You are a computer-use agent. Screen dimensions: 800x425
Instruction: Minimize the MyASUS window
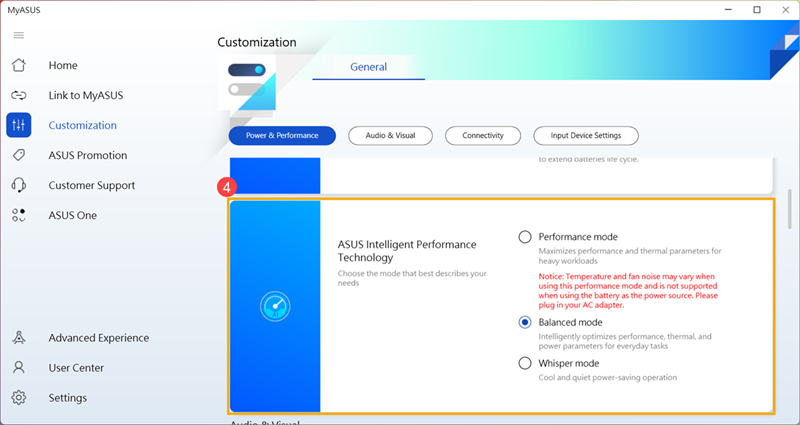click(728, 10)
